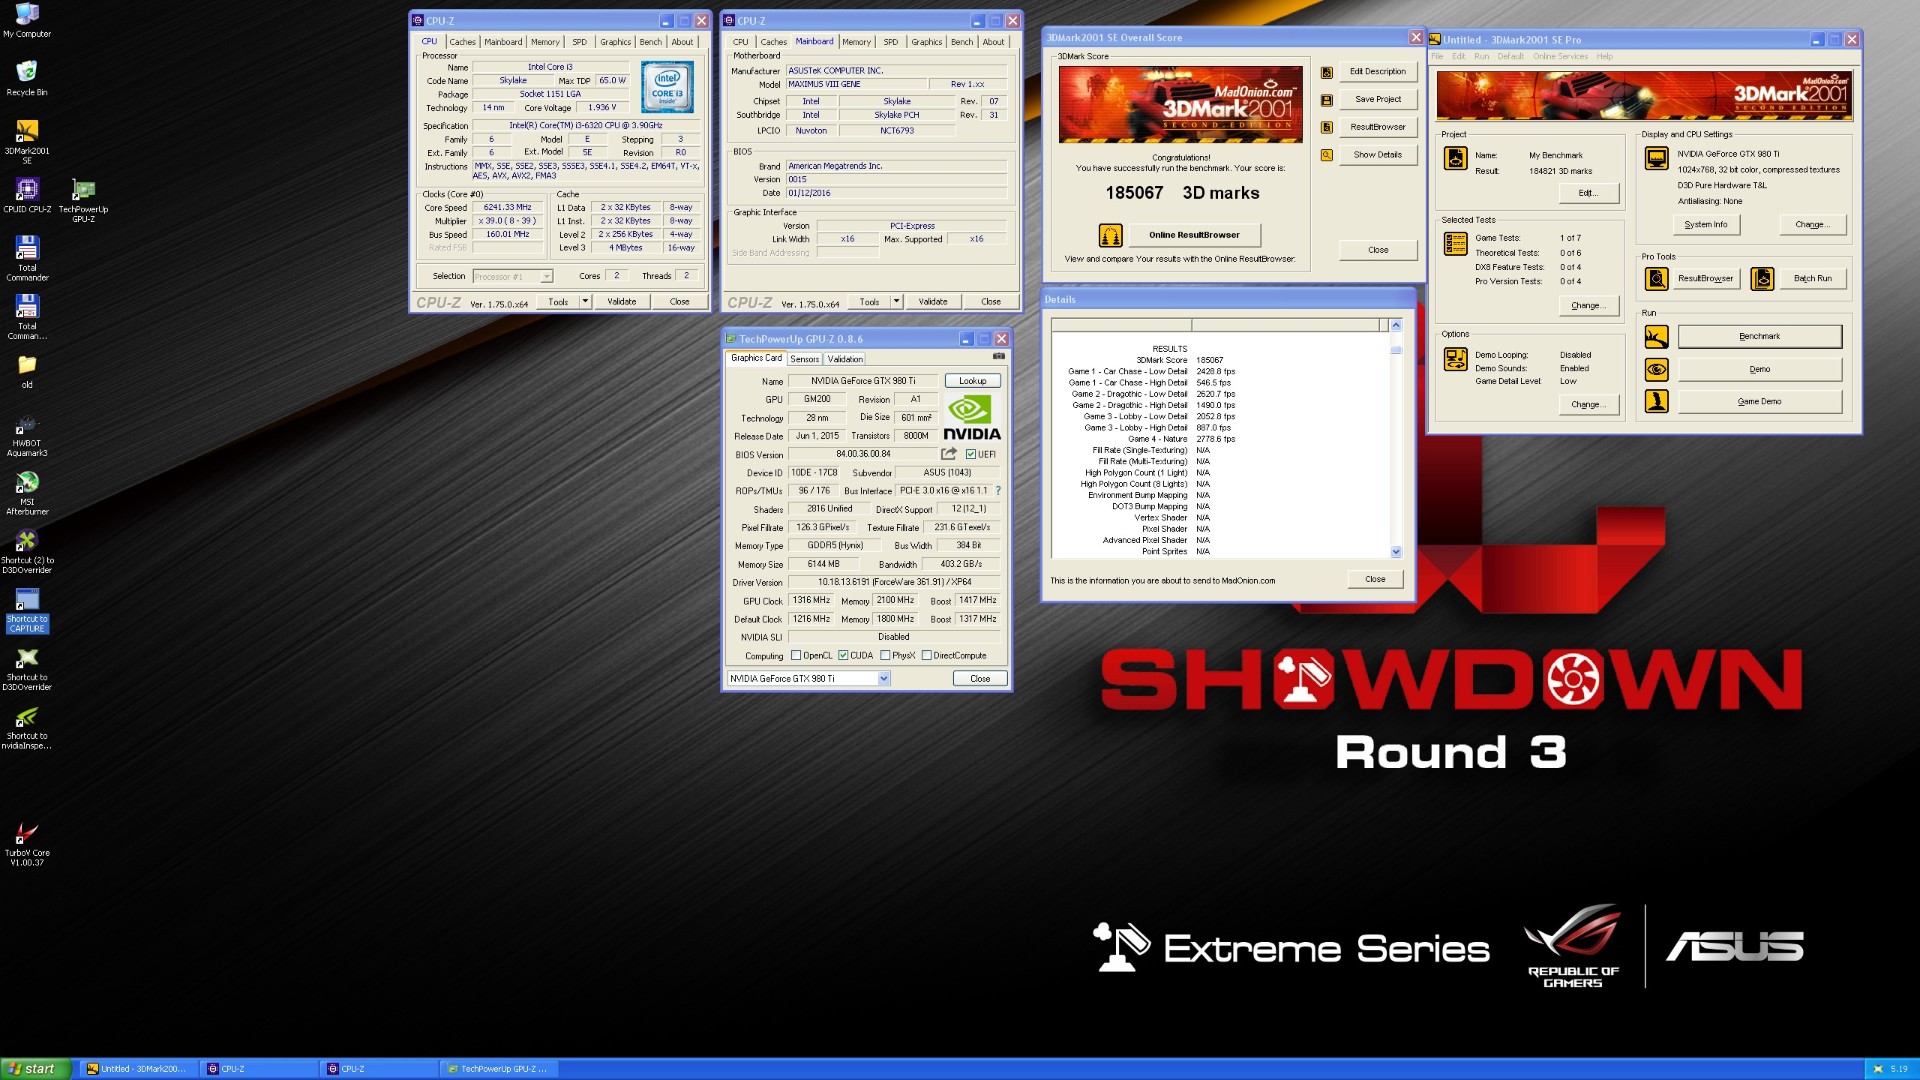Viewport: 1920px width, 1080px height.
Task: Click the Edit Description icon in score window
Action: pyautogui.click(x=1327, y=72)
